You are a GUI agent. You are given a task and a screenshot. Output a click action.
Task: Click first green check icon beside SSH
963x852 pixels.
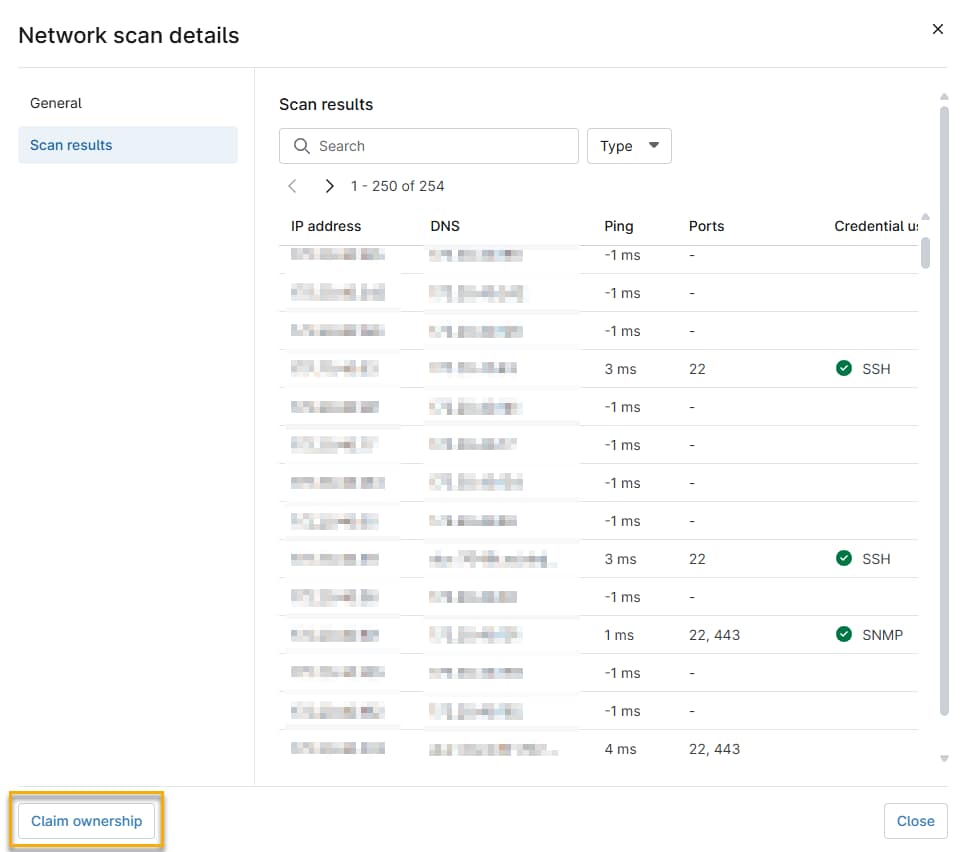tap(844, 369)
